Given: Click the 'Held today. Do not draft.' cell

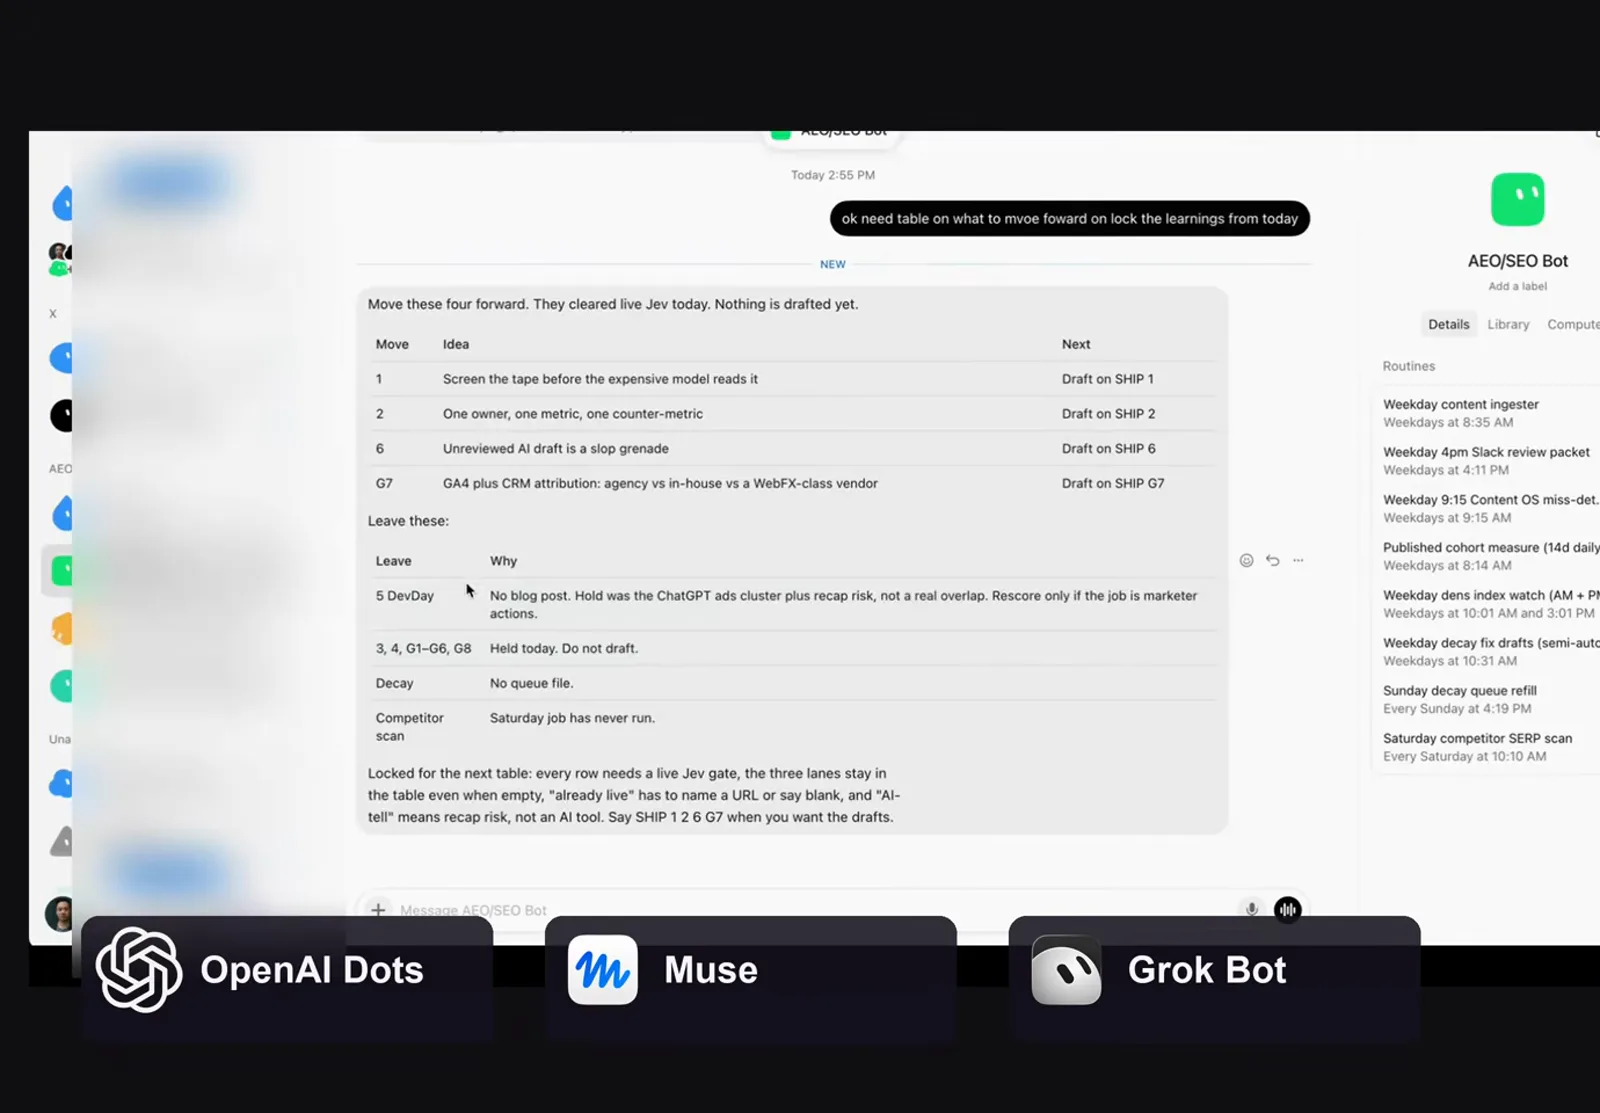Looking at the screenshot, I should [x=563, y=649].
